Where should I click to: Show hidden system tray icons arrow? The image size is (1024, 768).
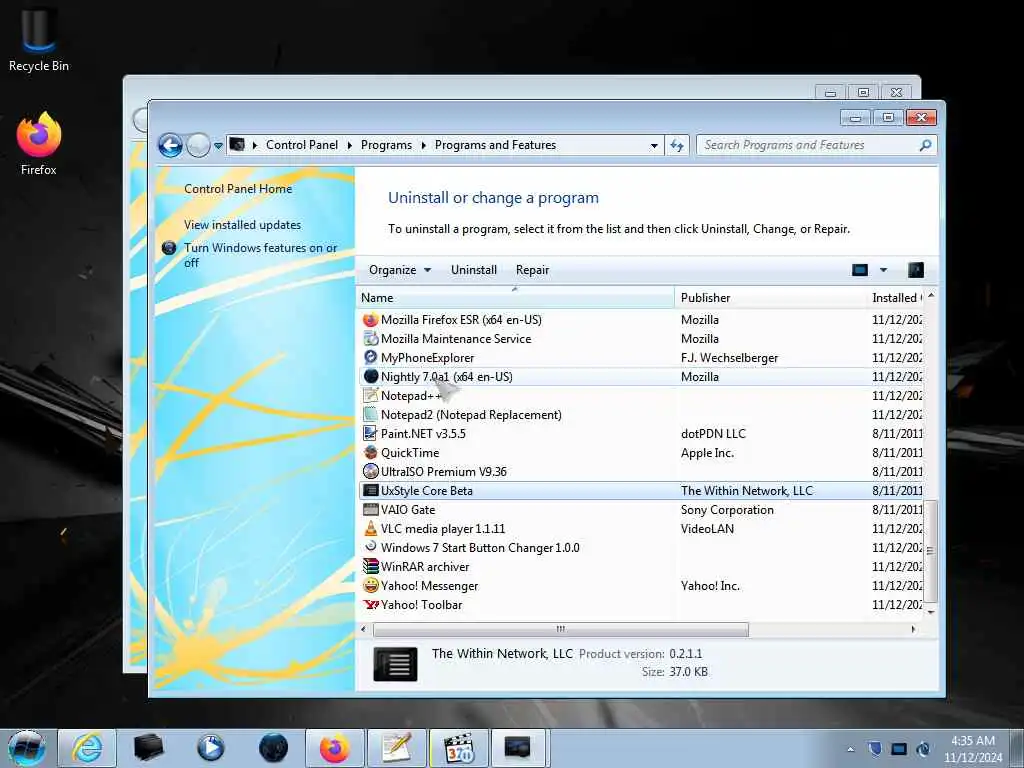(x=850, y=749)
